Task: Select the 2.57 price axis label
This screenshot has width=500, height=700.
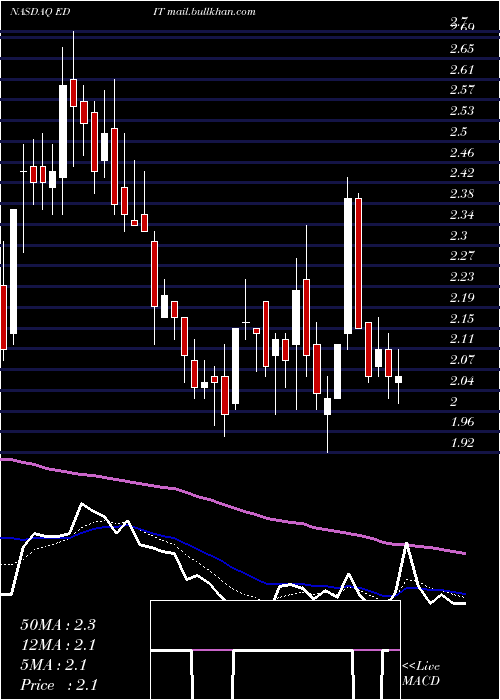Action: point(462,90)
